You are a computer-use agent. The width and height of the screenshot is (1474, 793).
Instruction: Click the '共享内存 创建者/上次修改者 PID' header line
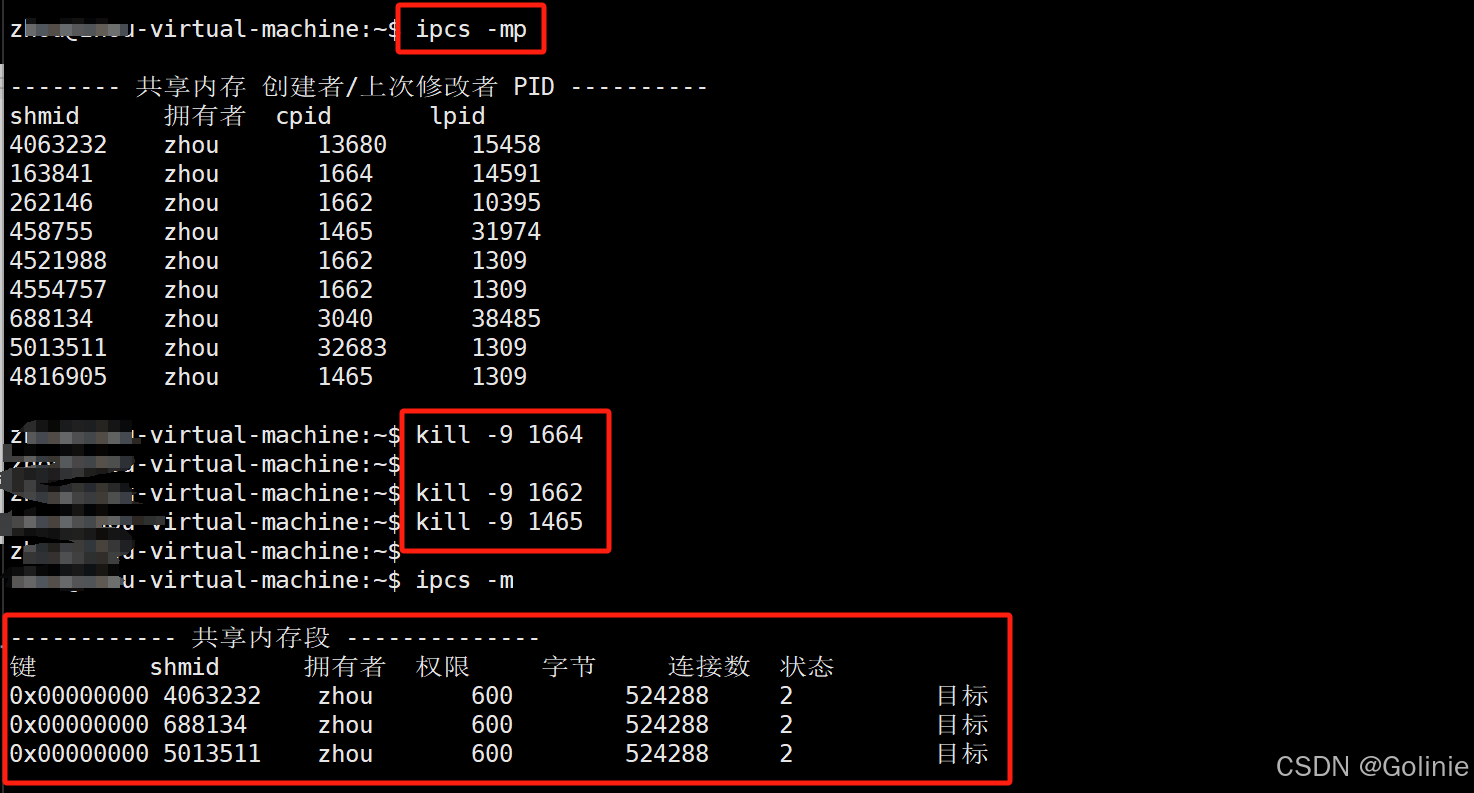tap(358, 87)
